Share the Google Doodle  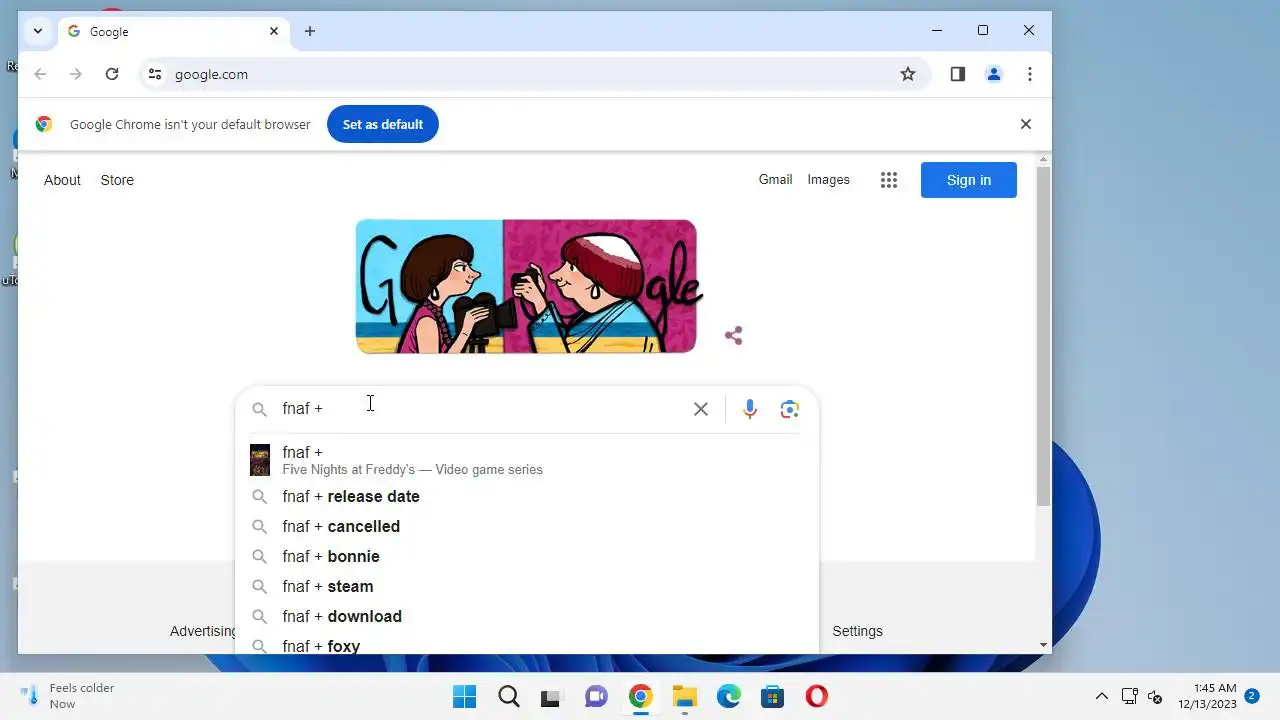tap(734, 336)
